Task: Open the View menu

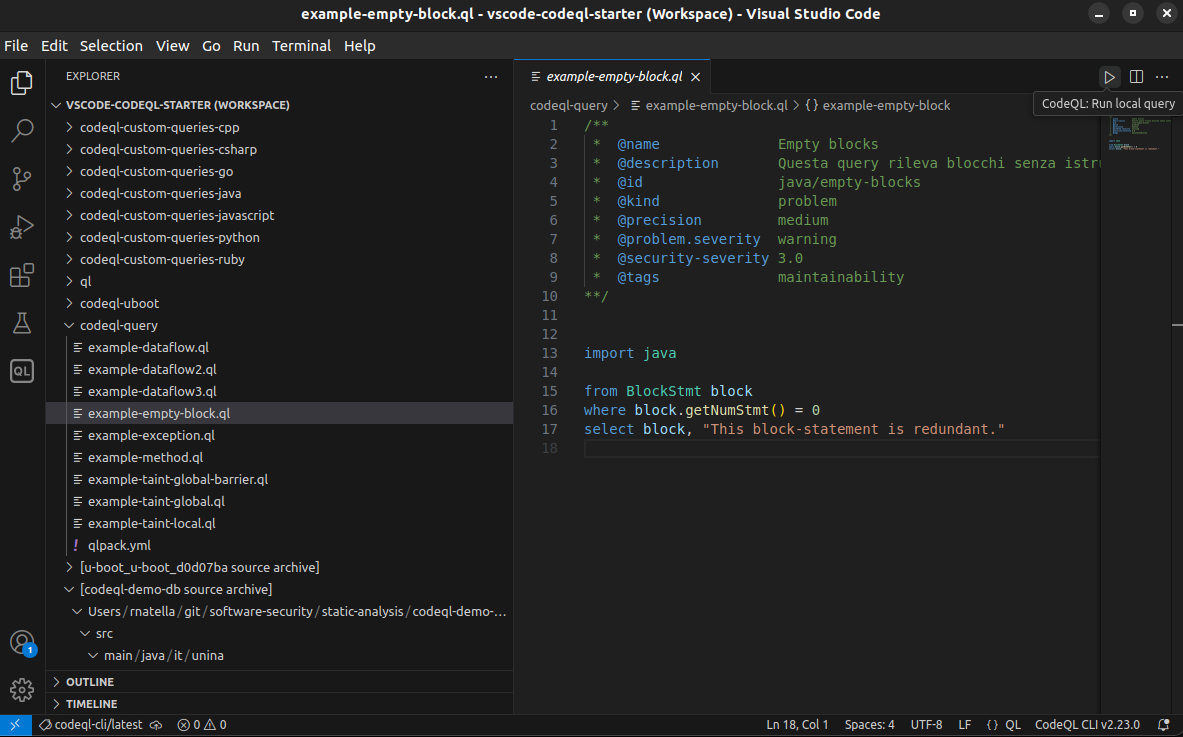Action: coord(173,46)
